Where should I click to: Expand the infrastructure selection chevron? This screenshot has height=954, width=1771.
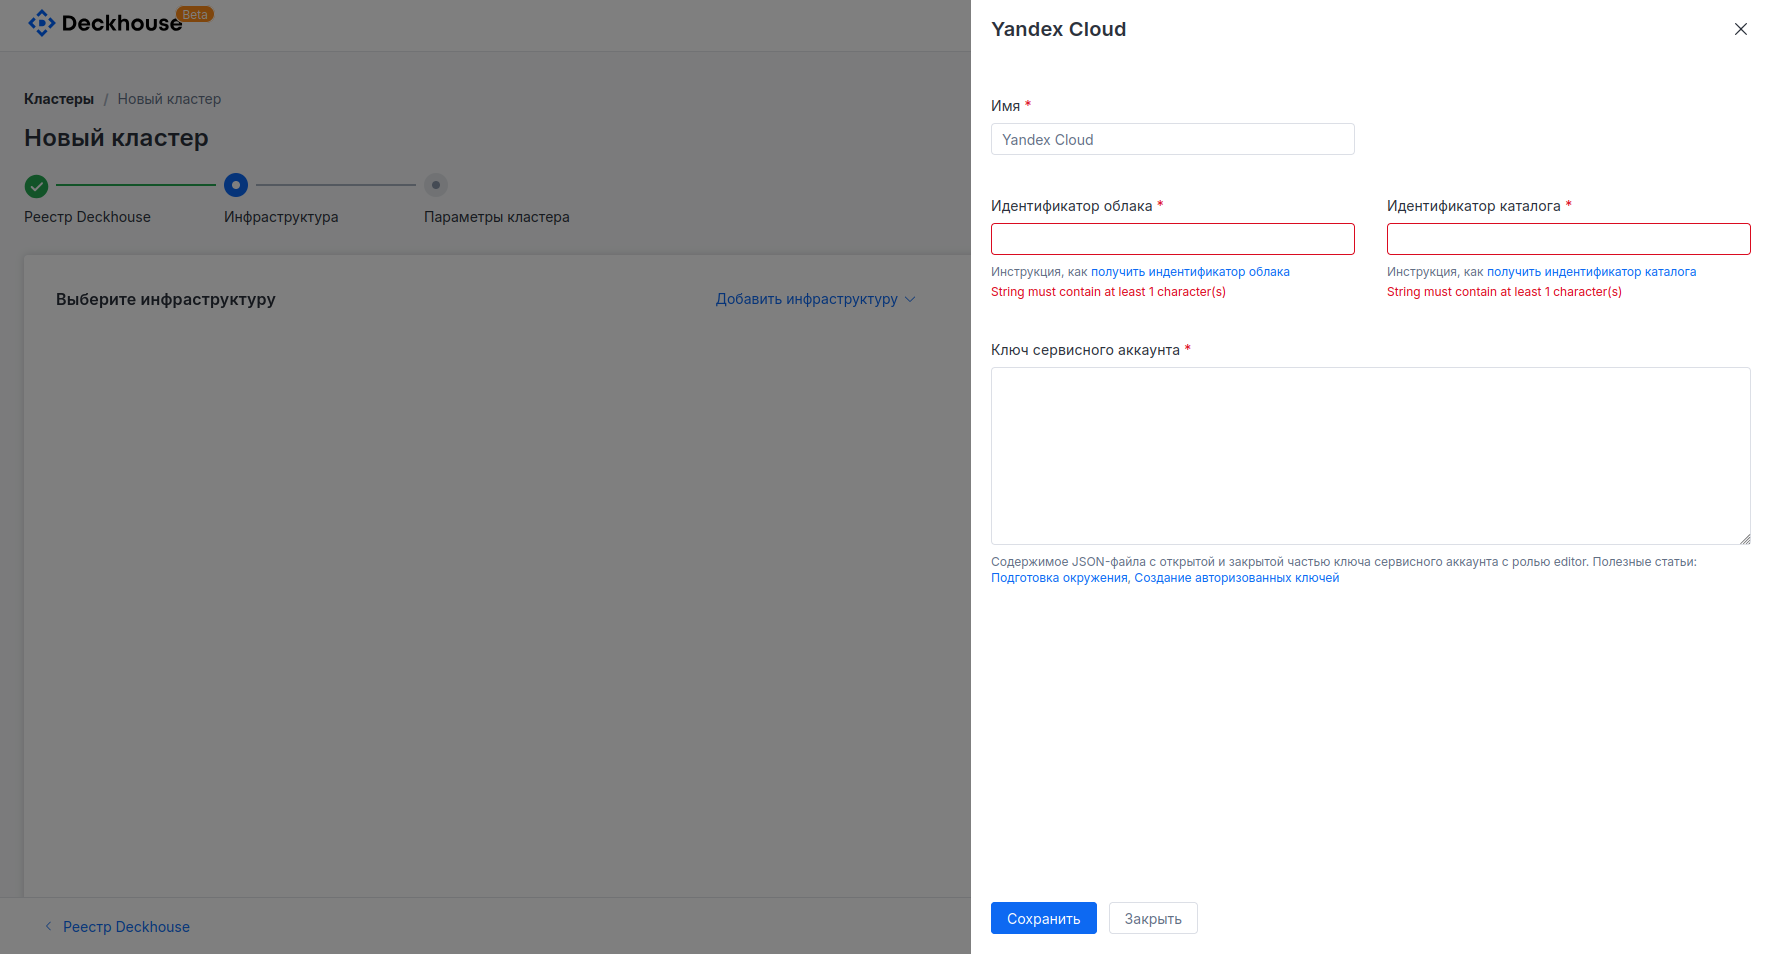point(911,299)
